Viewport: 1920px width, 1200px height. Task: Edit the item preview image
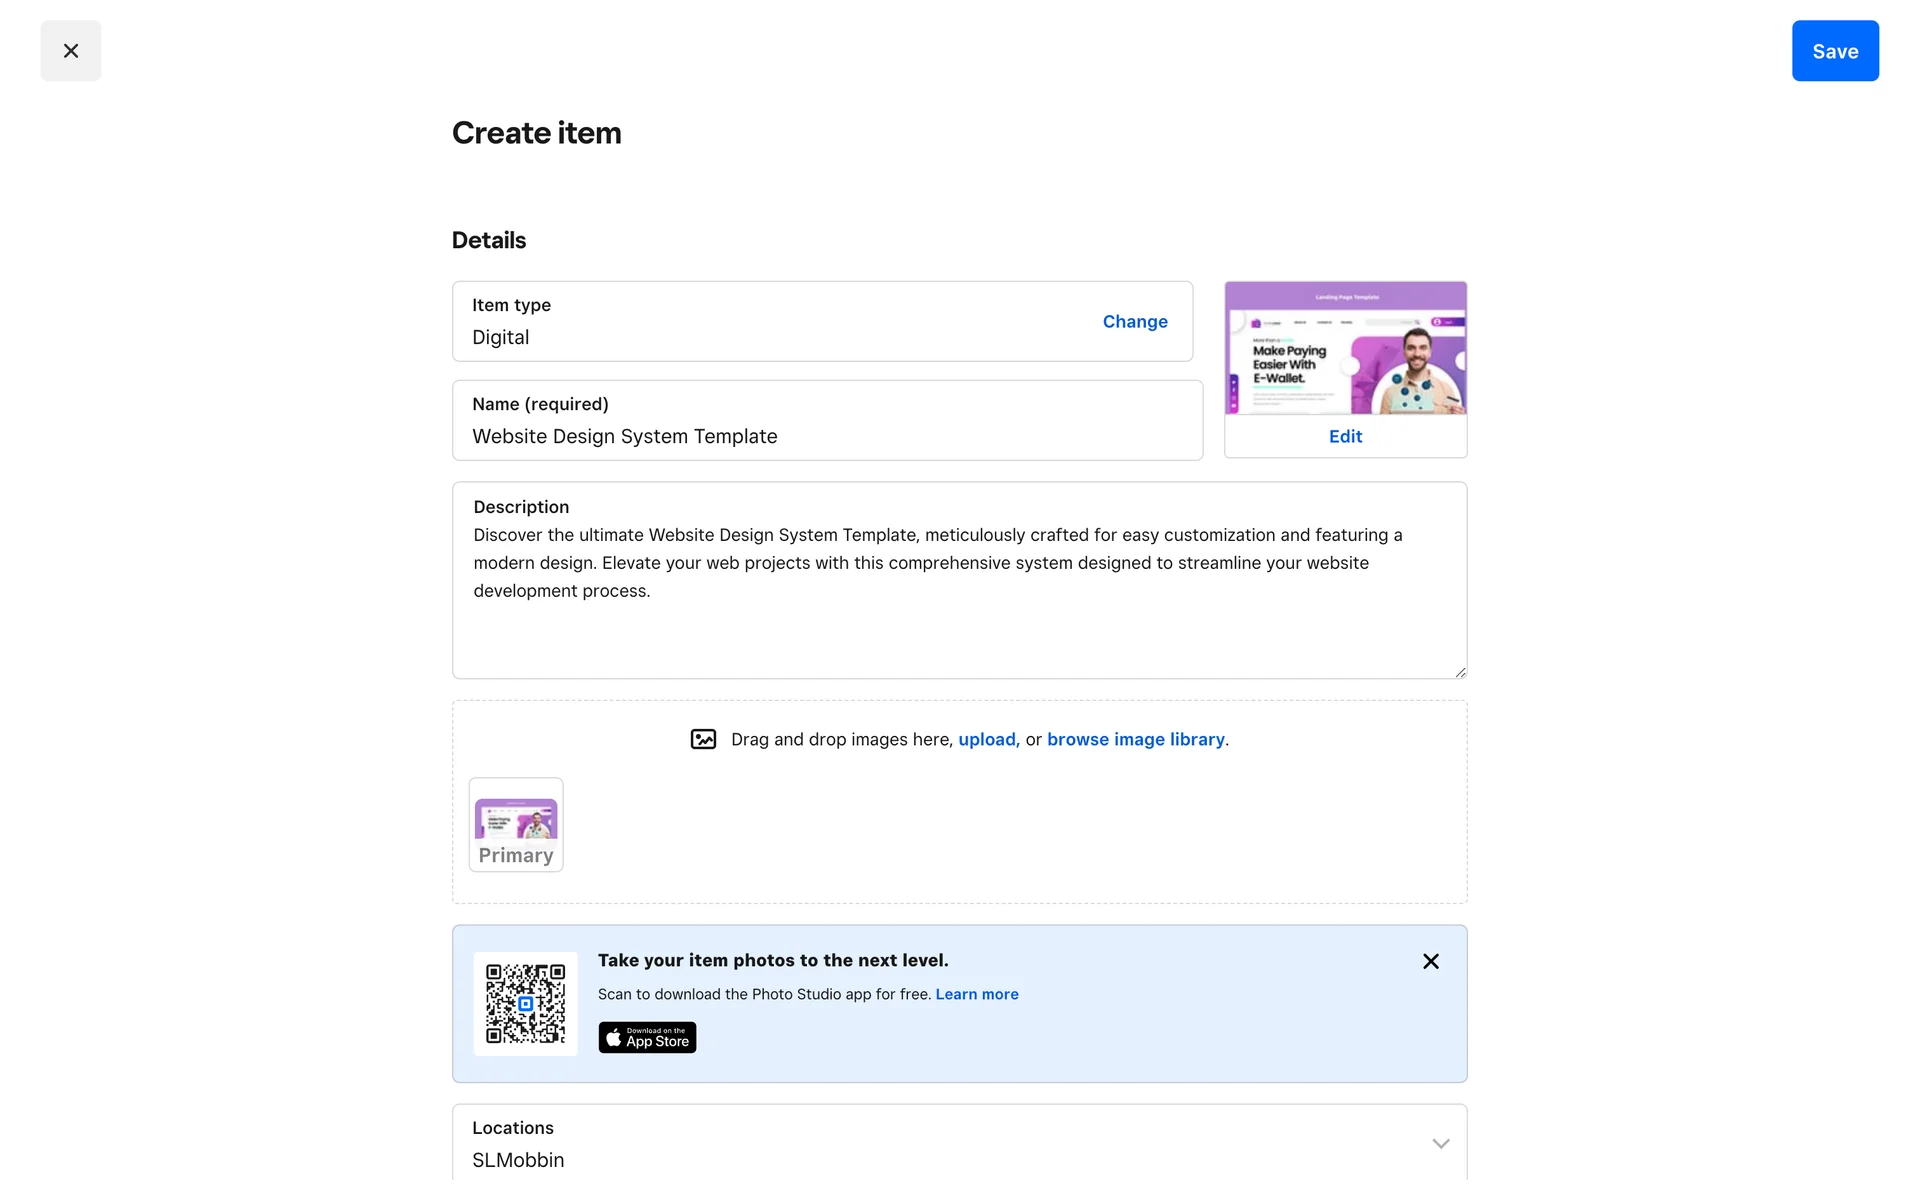(x=1344, y=437)
